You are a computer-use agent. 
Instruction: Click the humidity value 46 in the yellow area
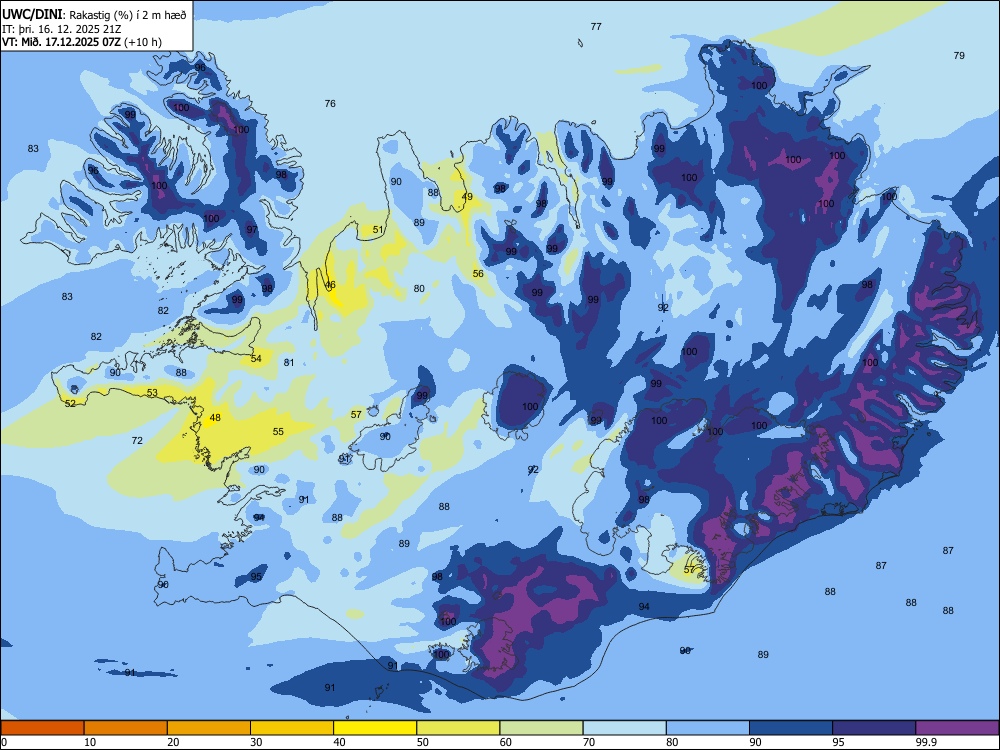coord(330,285)
